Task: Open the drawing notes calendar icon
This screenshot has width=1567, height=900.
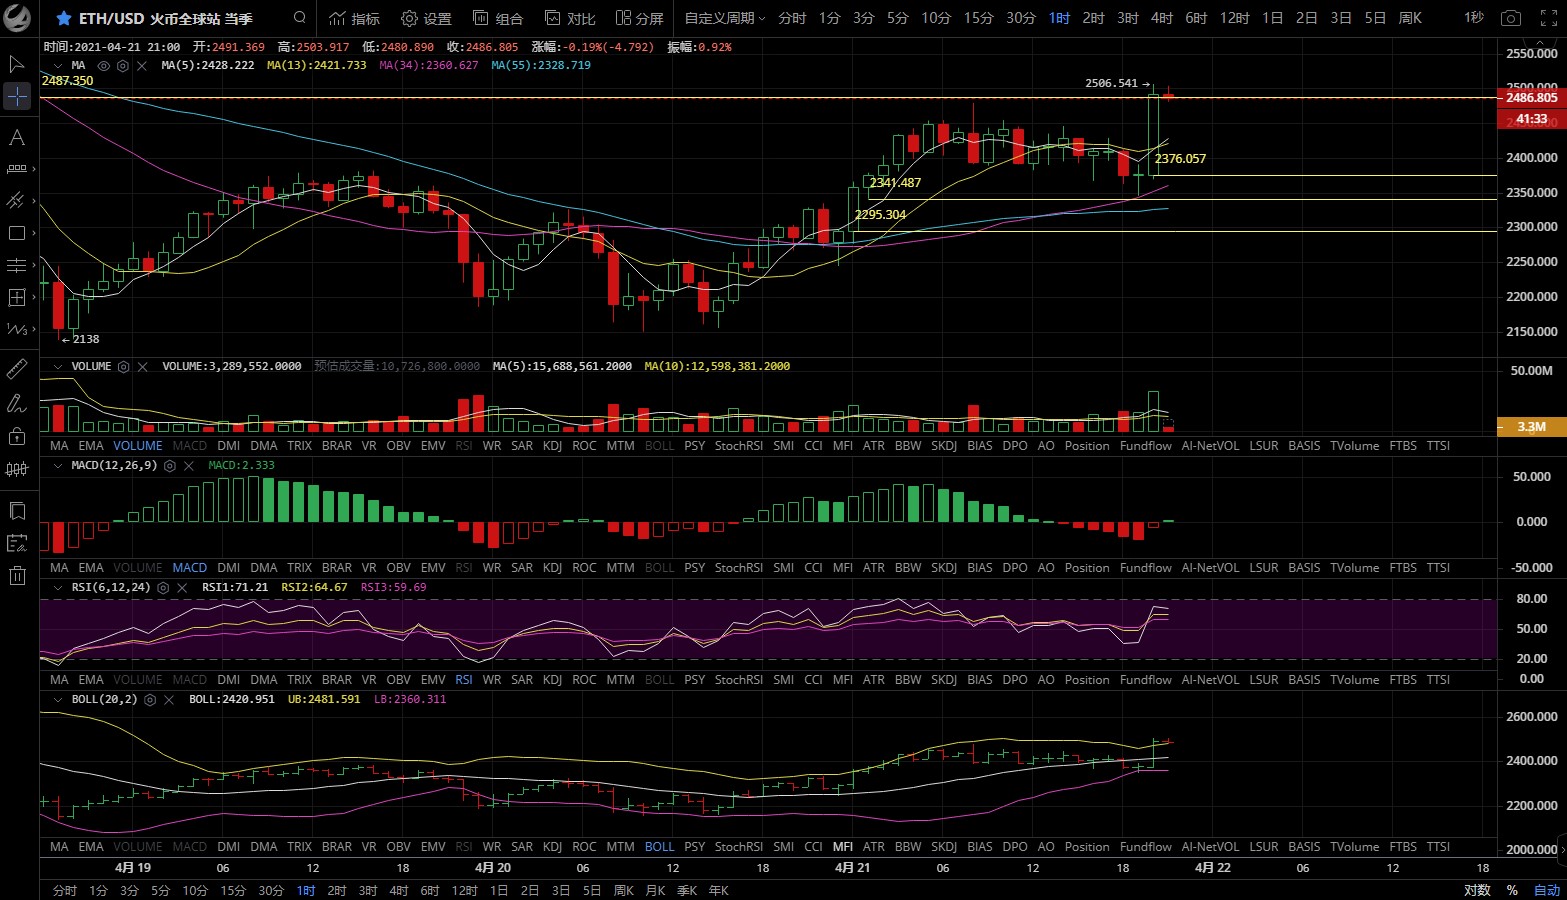Action: [17, 543]
